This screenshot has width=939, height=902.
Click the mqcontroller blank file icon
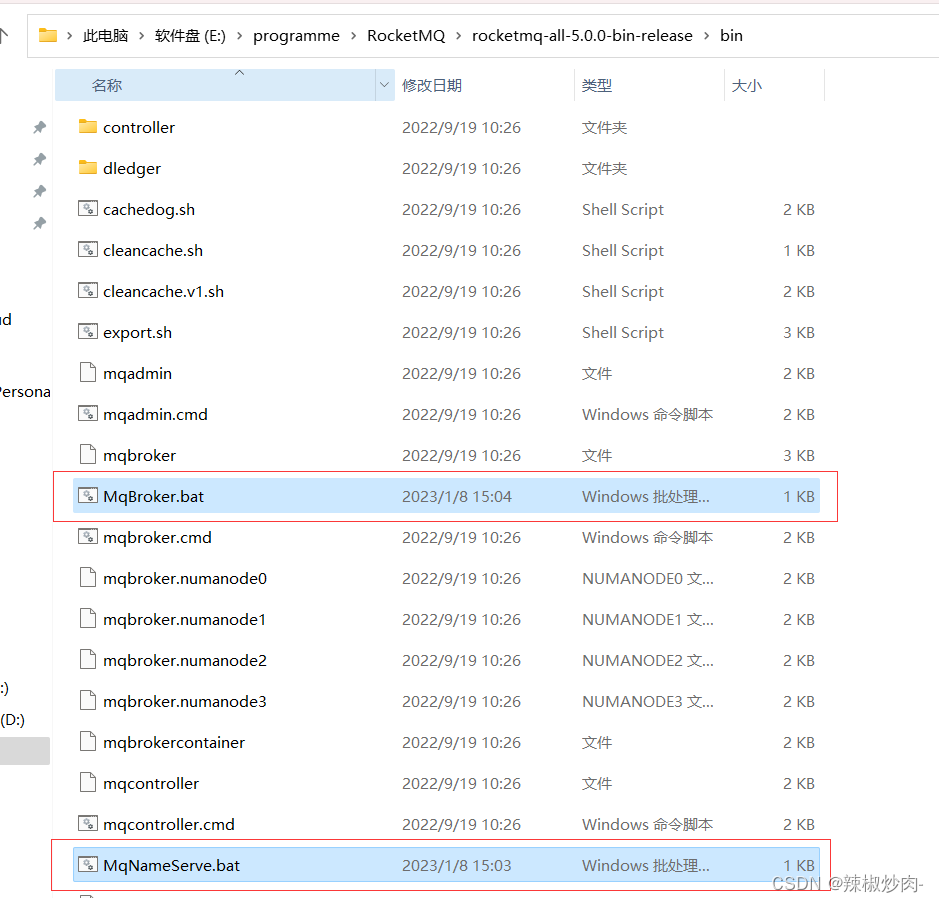[x=88, y=782]
